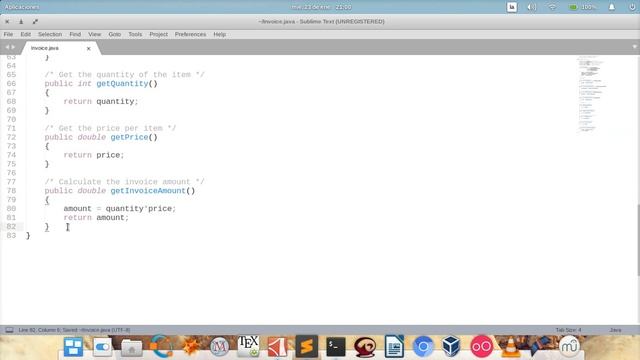
Task: Click line 'return price;'
Action: [x=93, y=155]
